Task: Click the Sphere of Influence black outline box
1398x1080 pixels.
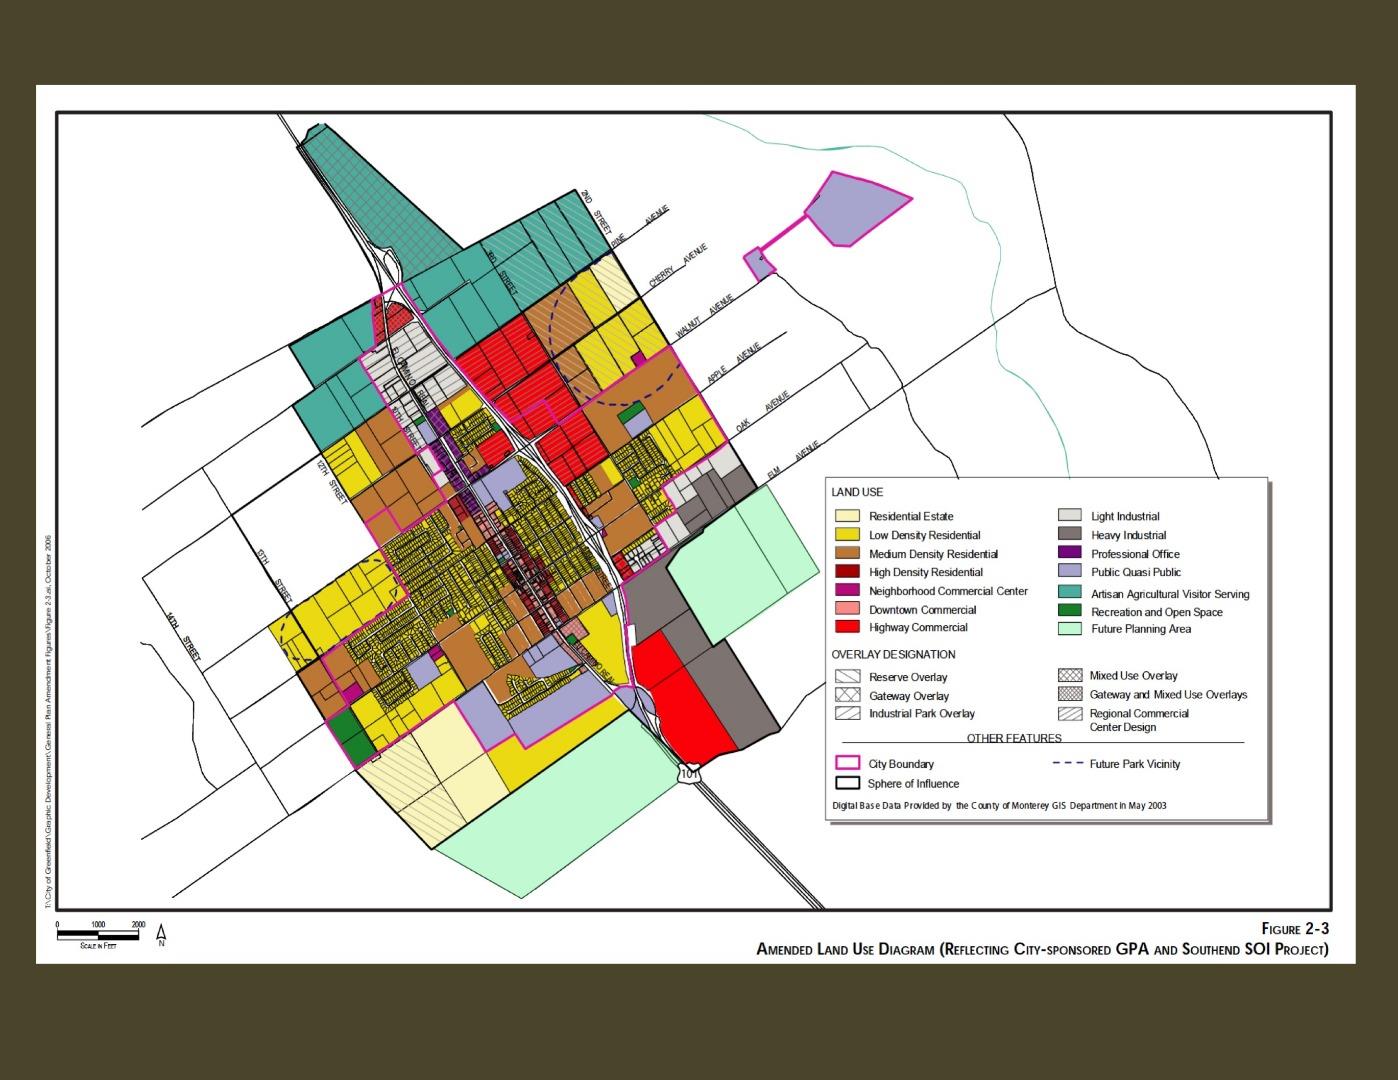Action: point(848,783)
